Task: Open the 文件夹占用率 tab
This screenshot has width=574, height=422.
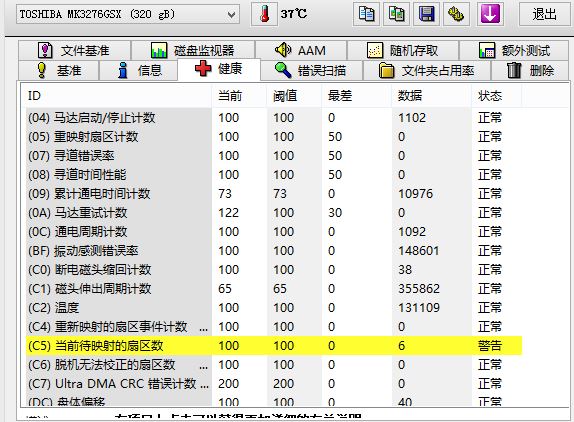Action: click(x=426, y=70)
